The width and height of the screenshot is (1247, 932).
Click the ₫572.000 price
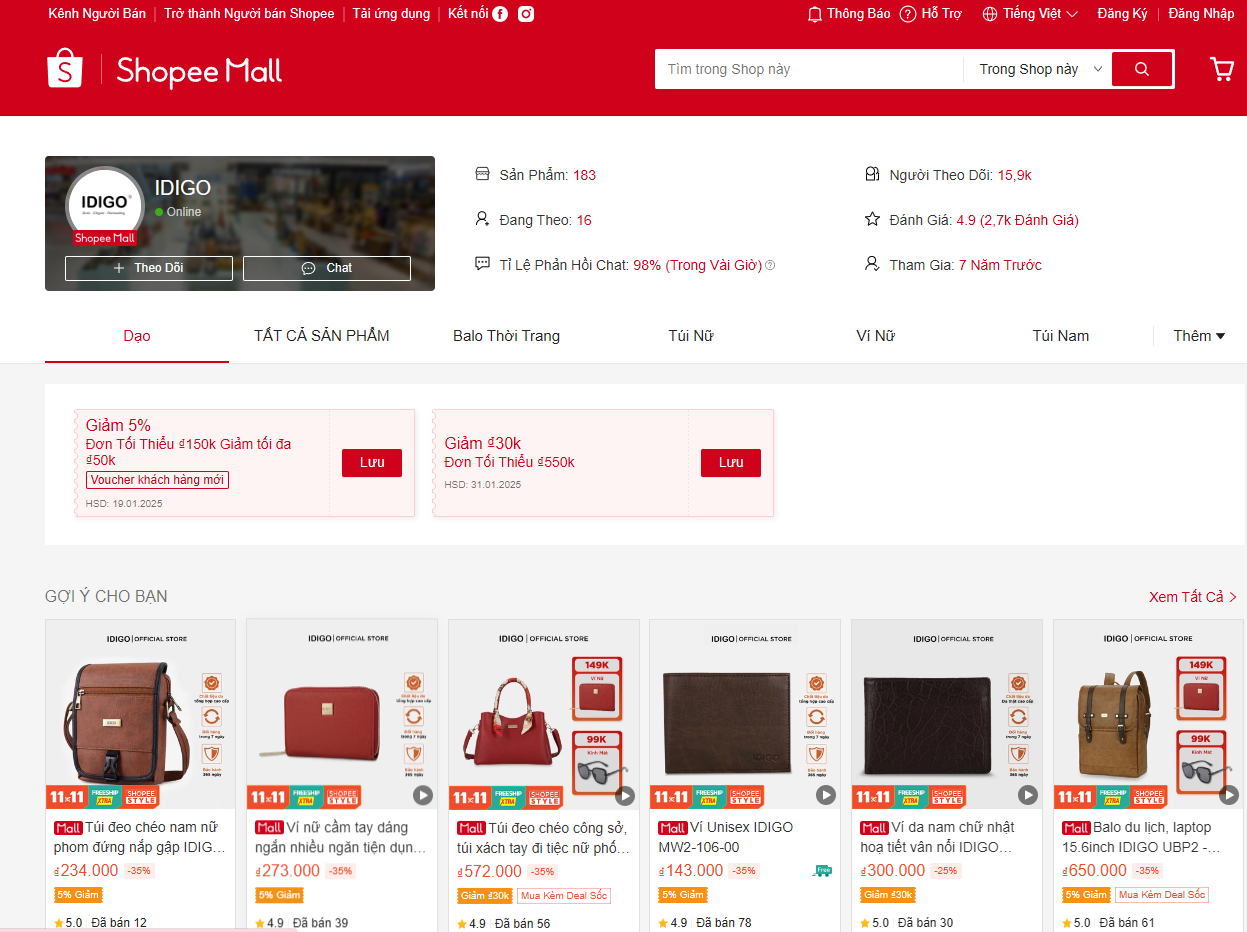490,872
